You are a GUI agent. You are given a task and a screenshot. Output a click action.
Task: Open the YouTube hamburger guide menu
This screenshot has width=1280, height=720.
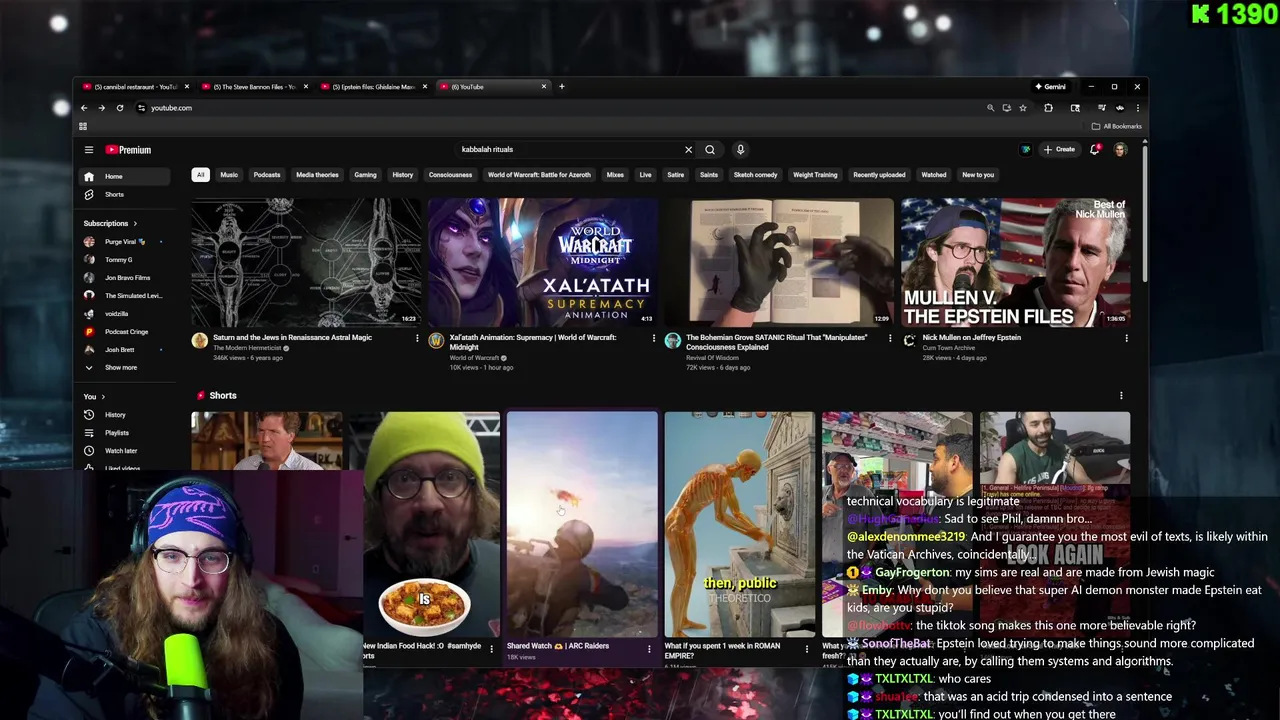(x=88, y=150)
